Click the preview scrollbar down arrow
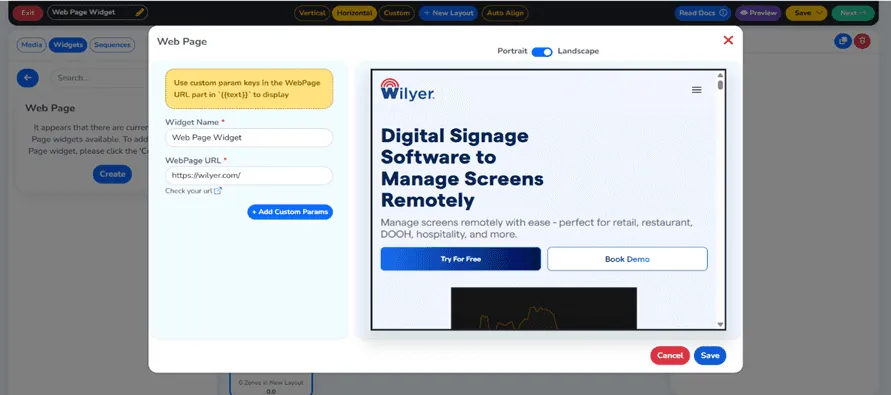 (x=721, y=325)
